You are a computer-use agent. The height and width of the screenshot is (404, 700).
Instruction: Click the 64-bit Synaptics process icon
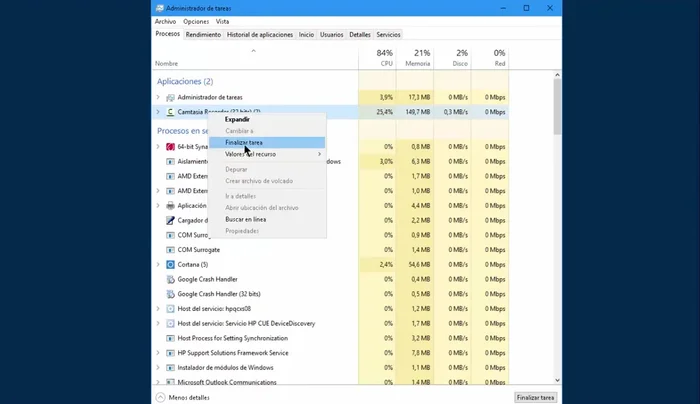(x=170, y=146)
